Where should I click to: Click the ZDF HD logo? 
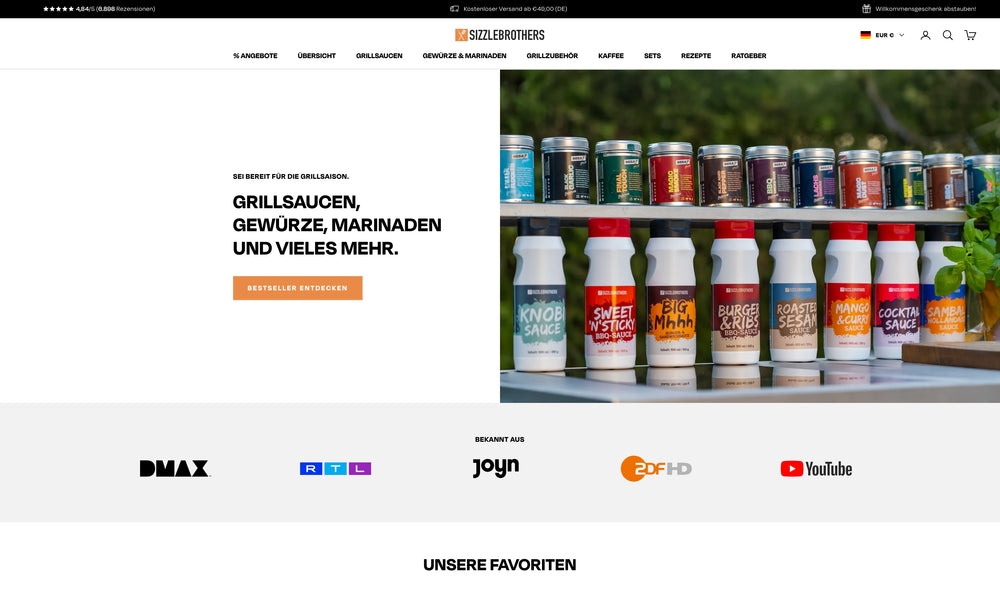(x=656, y=468)
